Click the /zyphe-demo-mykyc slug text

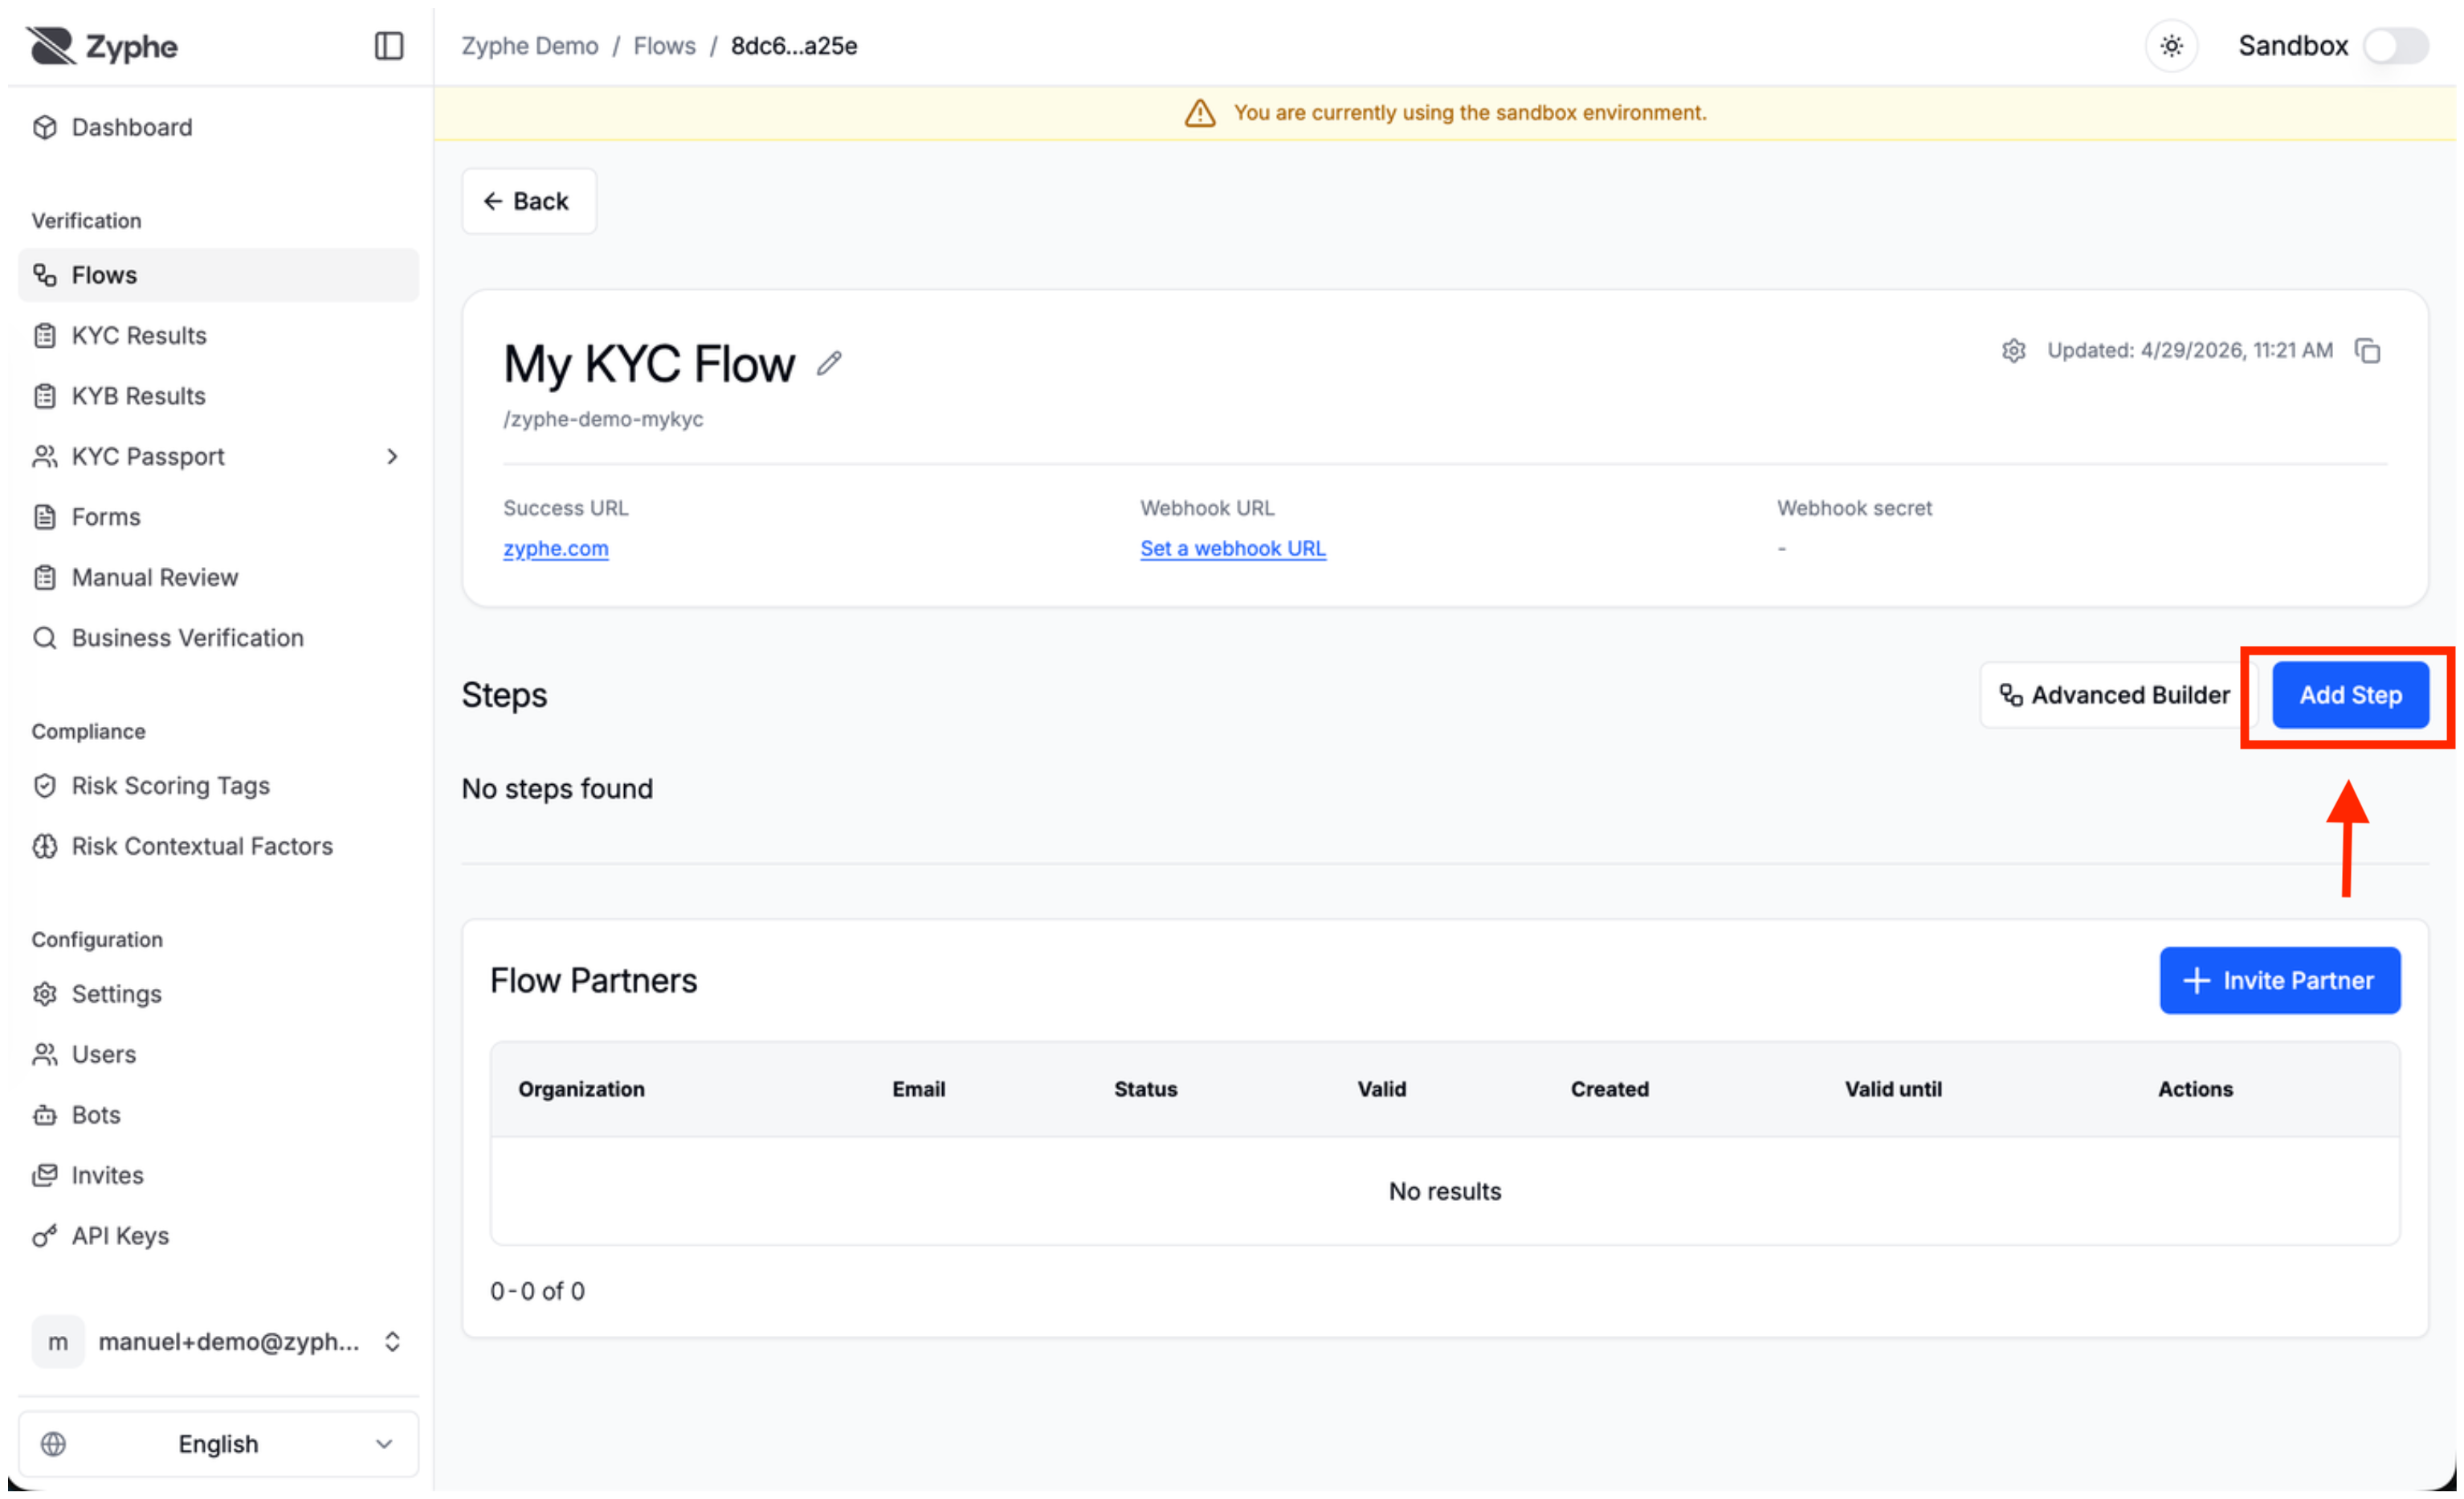point(603,419)
